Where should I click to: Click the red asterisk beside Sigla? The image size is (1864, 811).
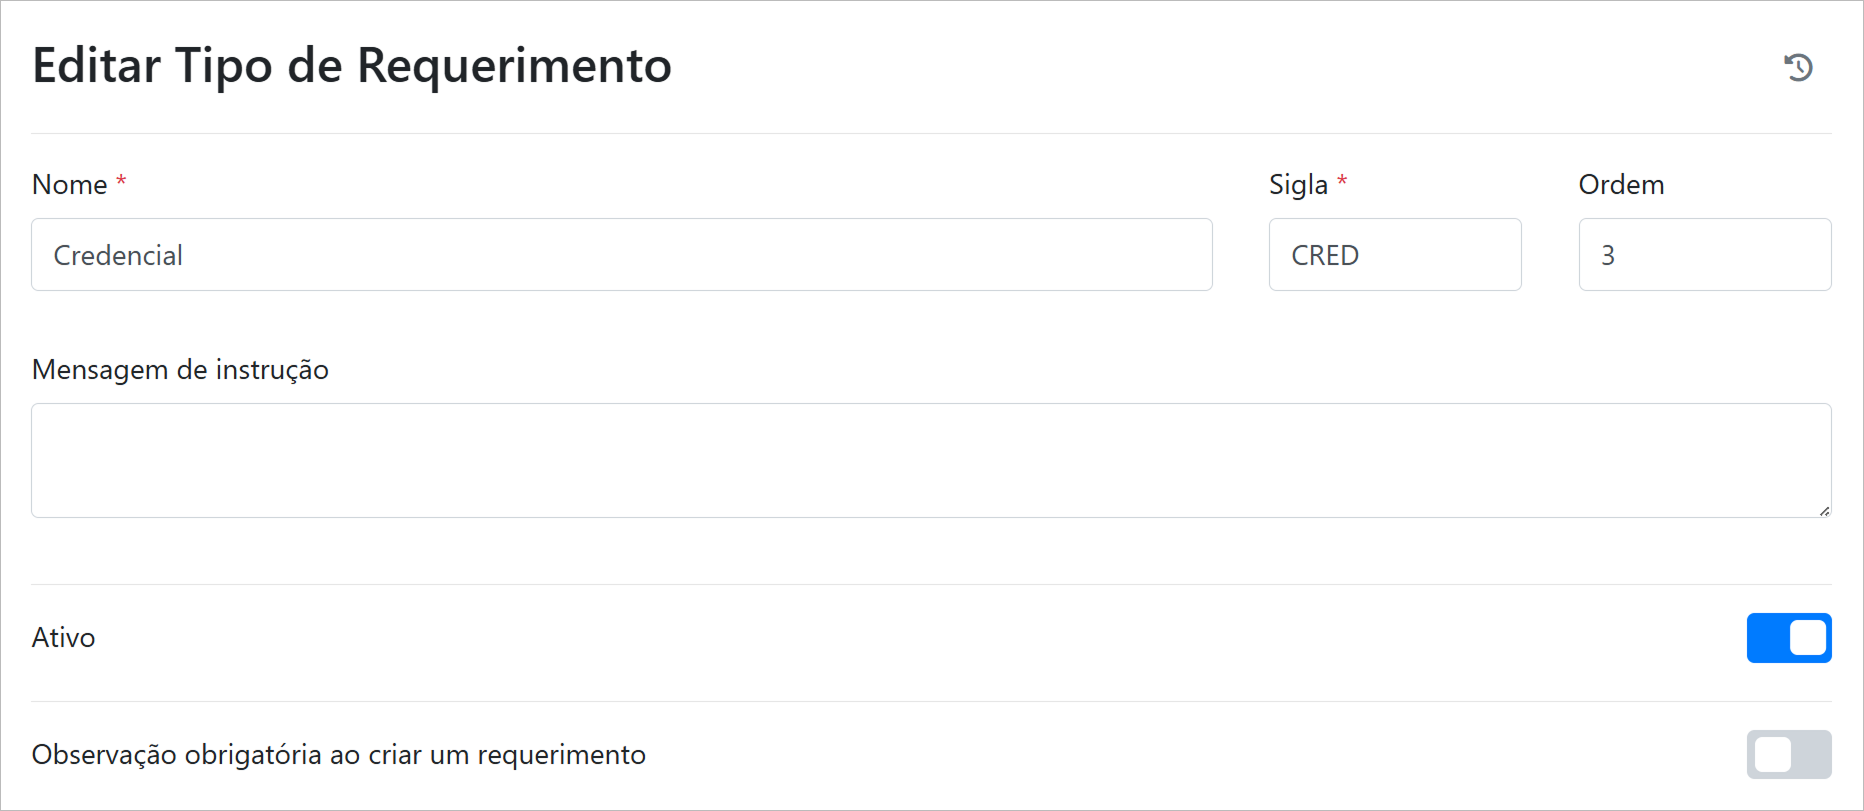tap(1342, 182)
